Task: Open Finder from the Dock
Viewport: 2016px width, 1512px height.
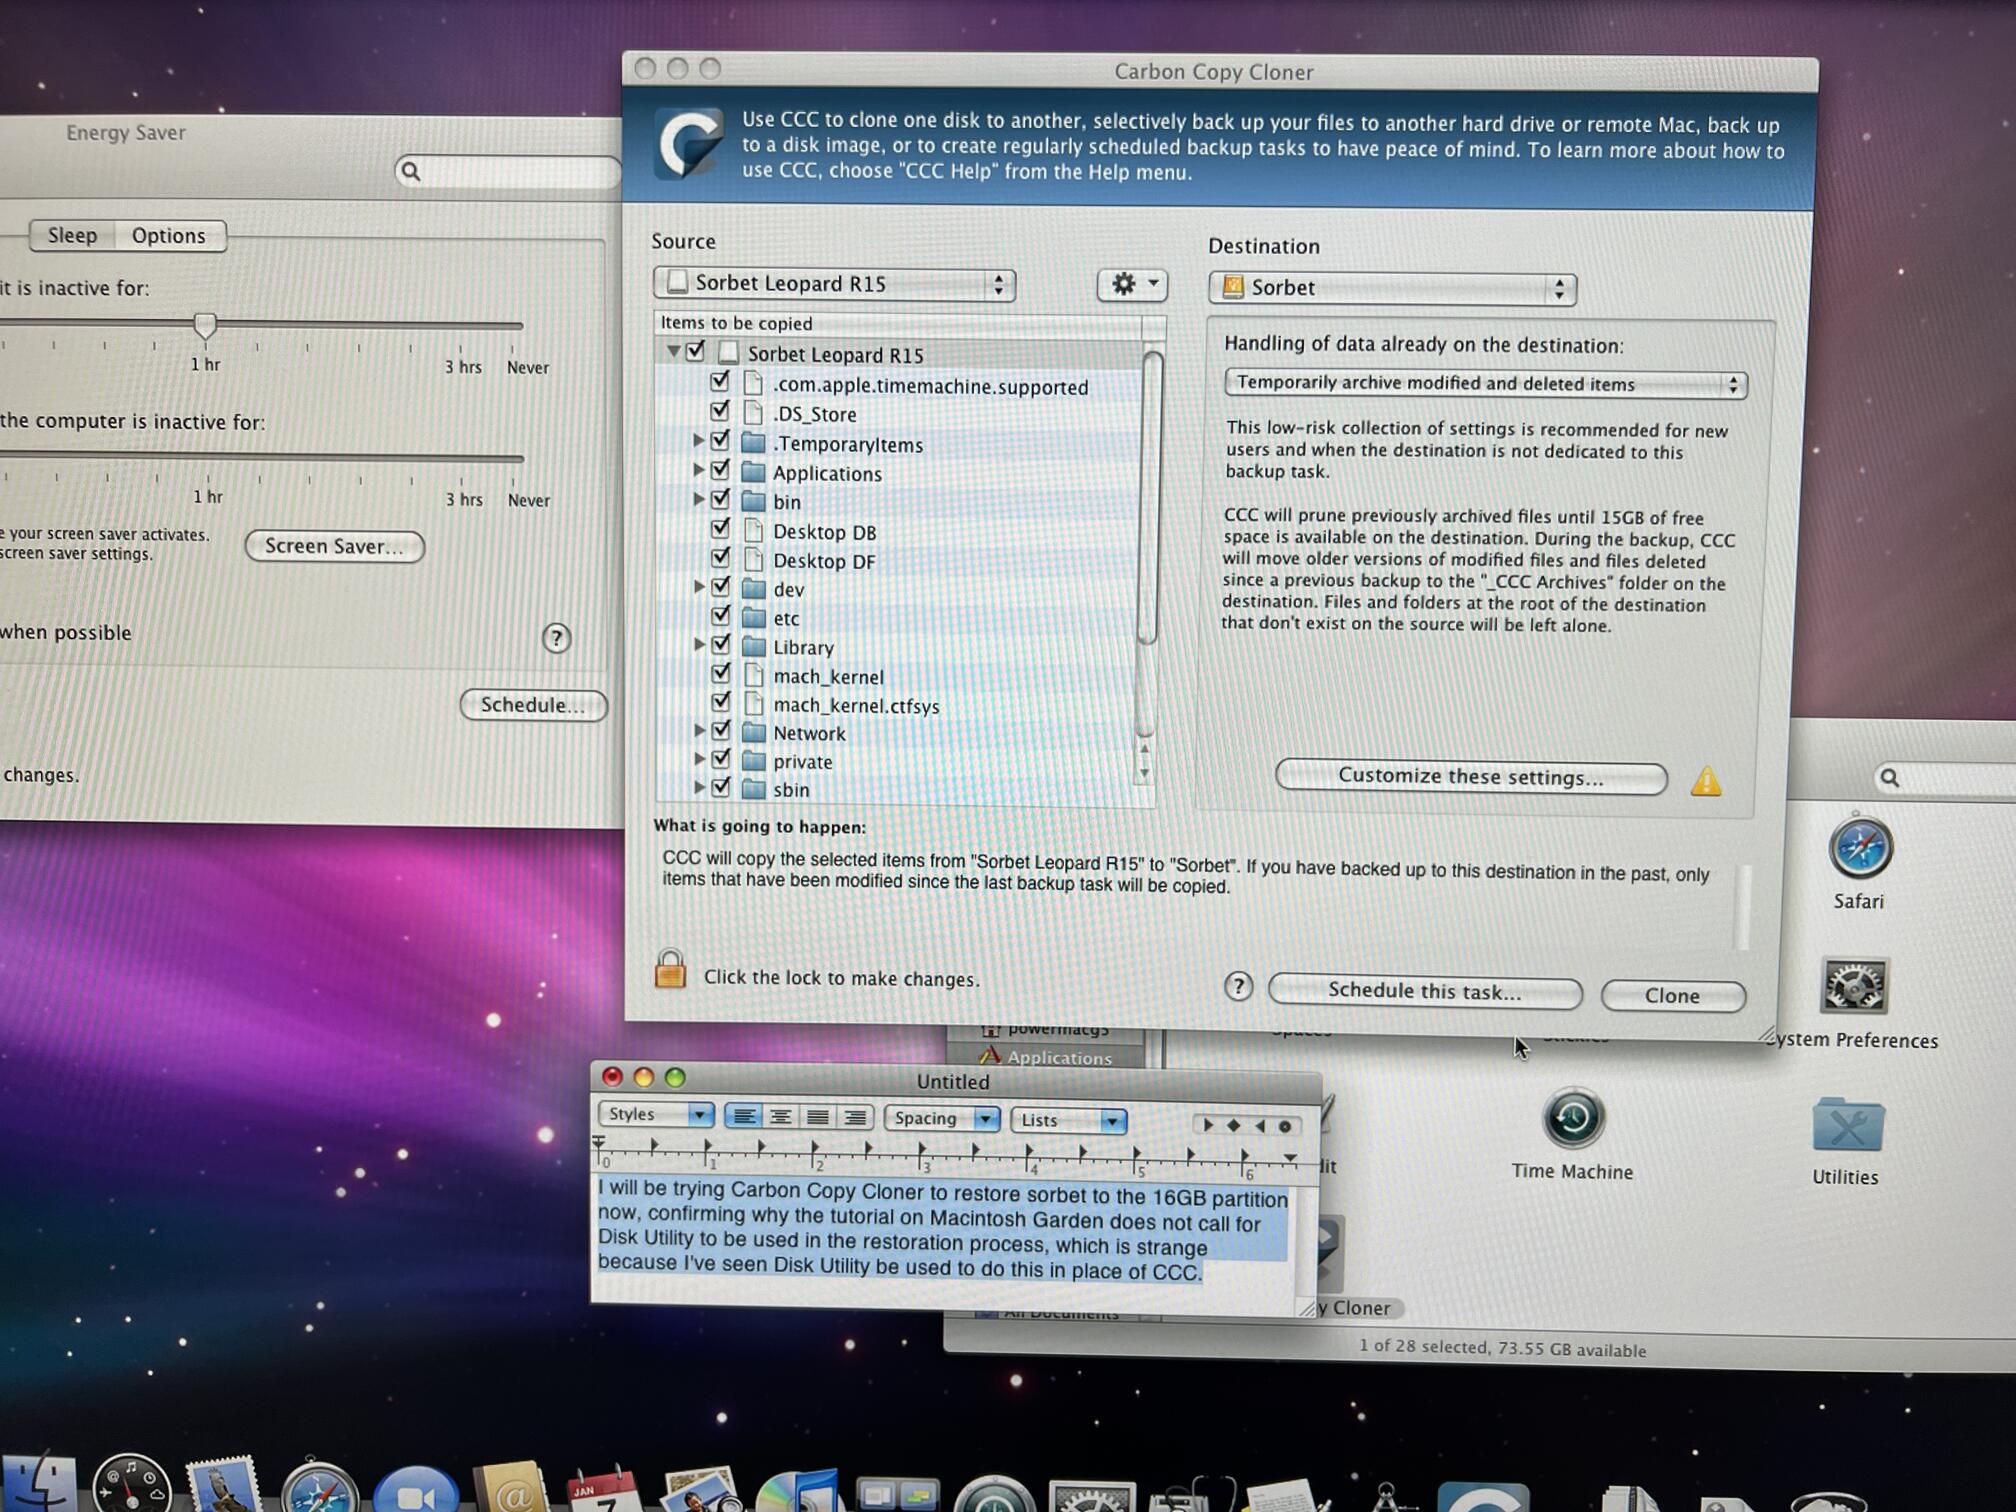Action: [x=40, y=1485]
